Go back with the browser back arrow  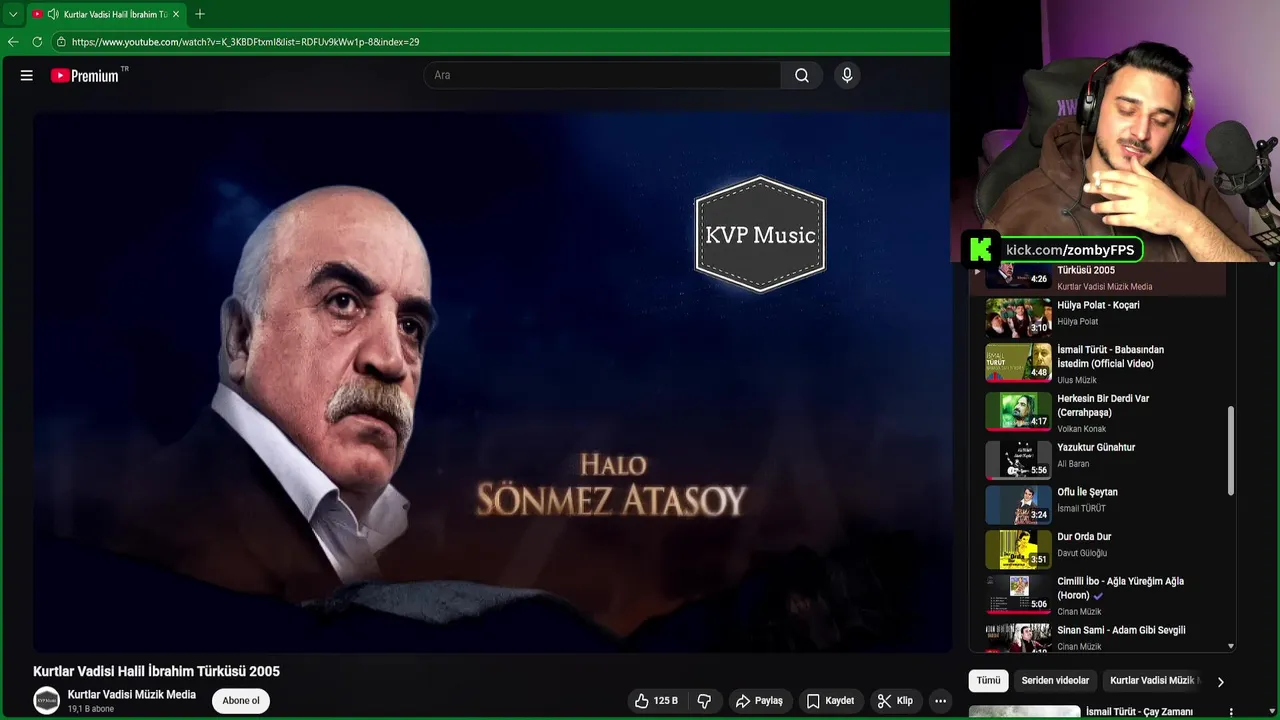click(x=13, y=42)
